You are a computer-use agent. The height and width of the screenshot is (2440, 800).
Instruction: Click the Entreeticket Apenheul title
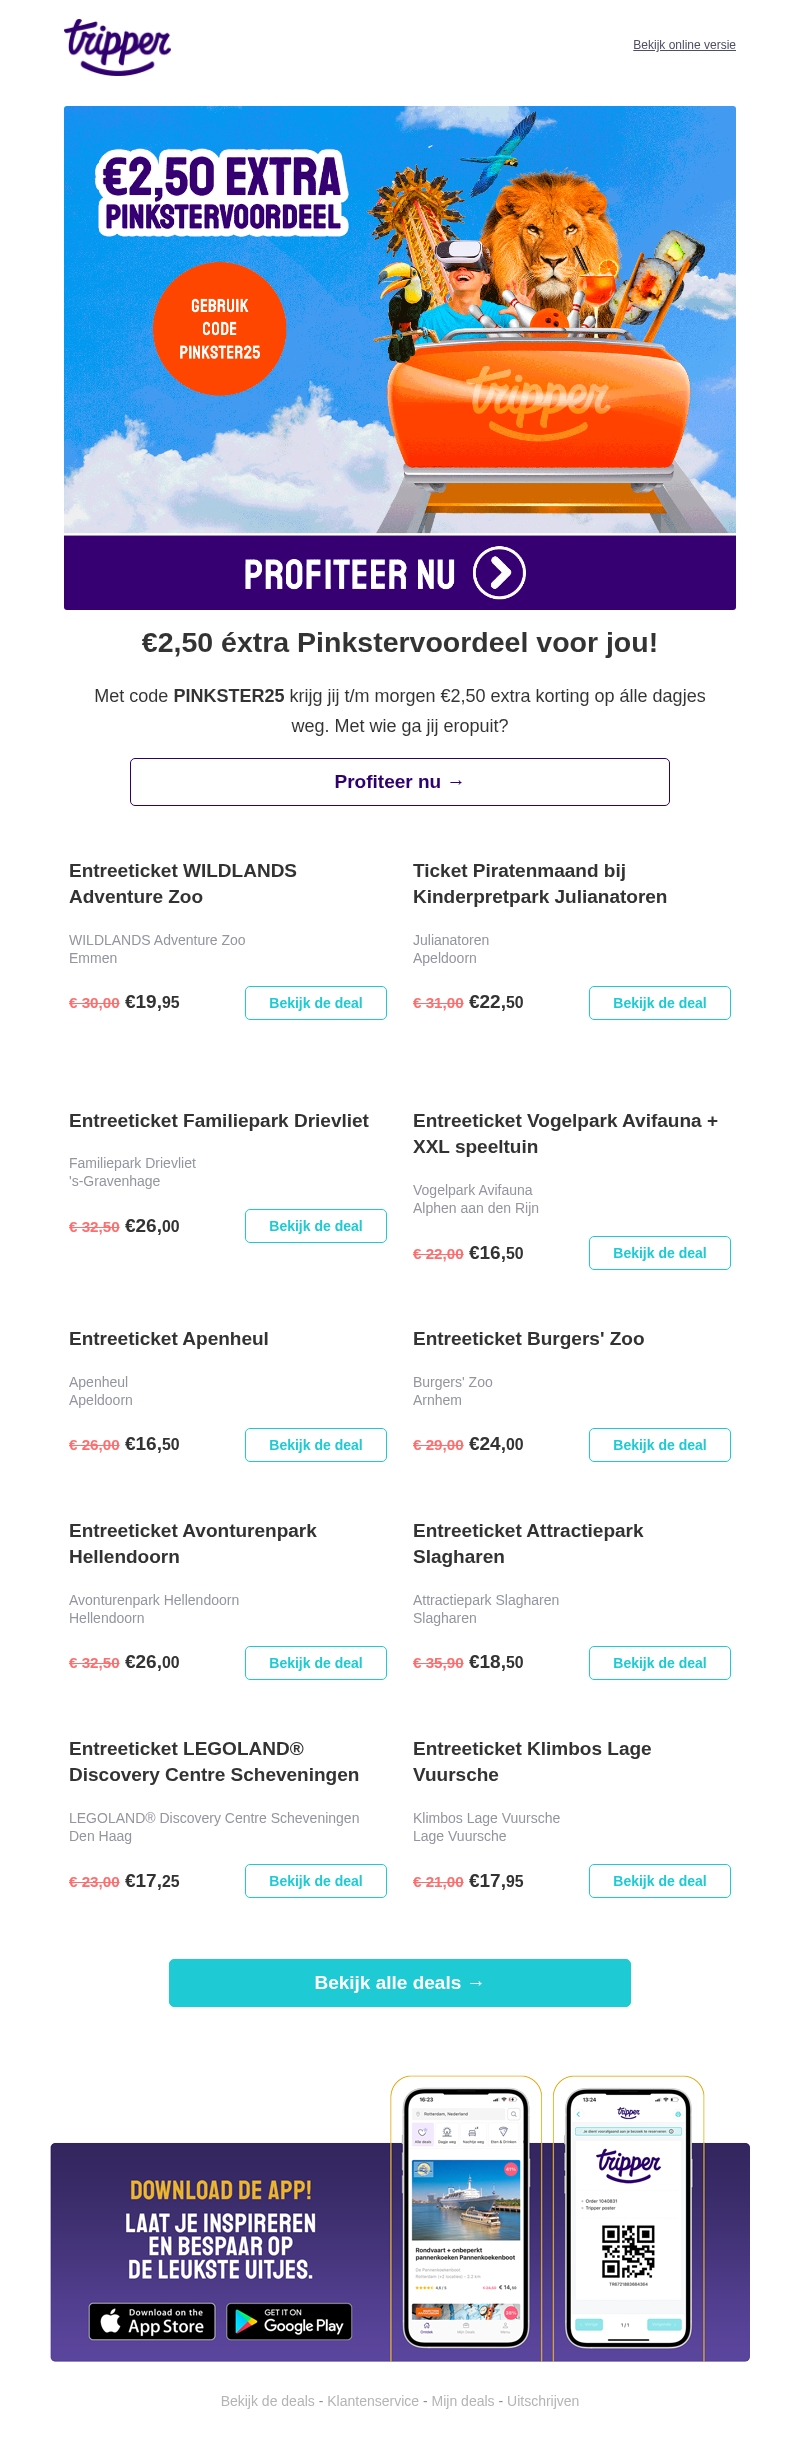coord(169,1339)
